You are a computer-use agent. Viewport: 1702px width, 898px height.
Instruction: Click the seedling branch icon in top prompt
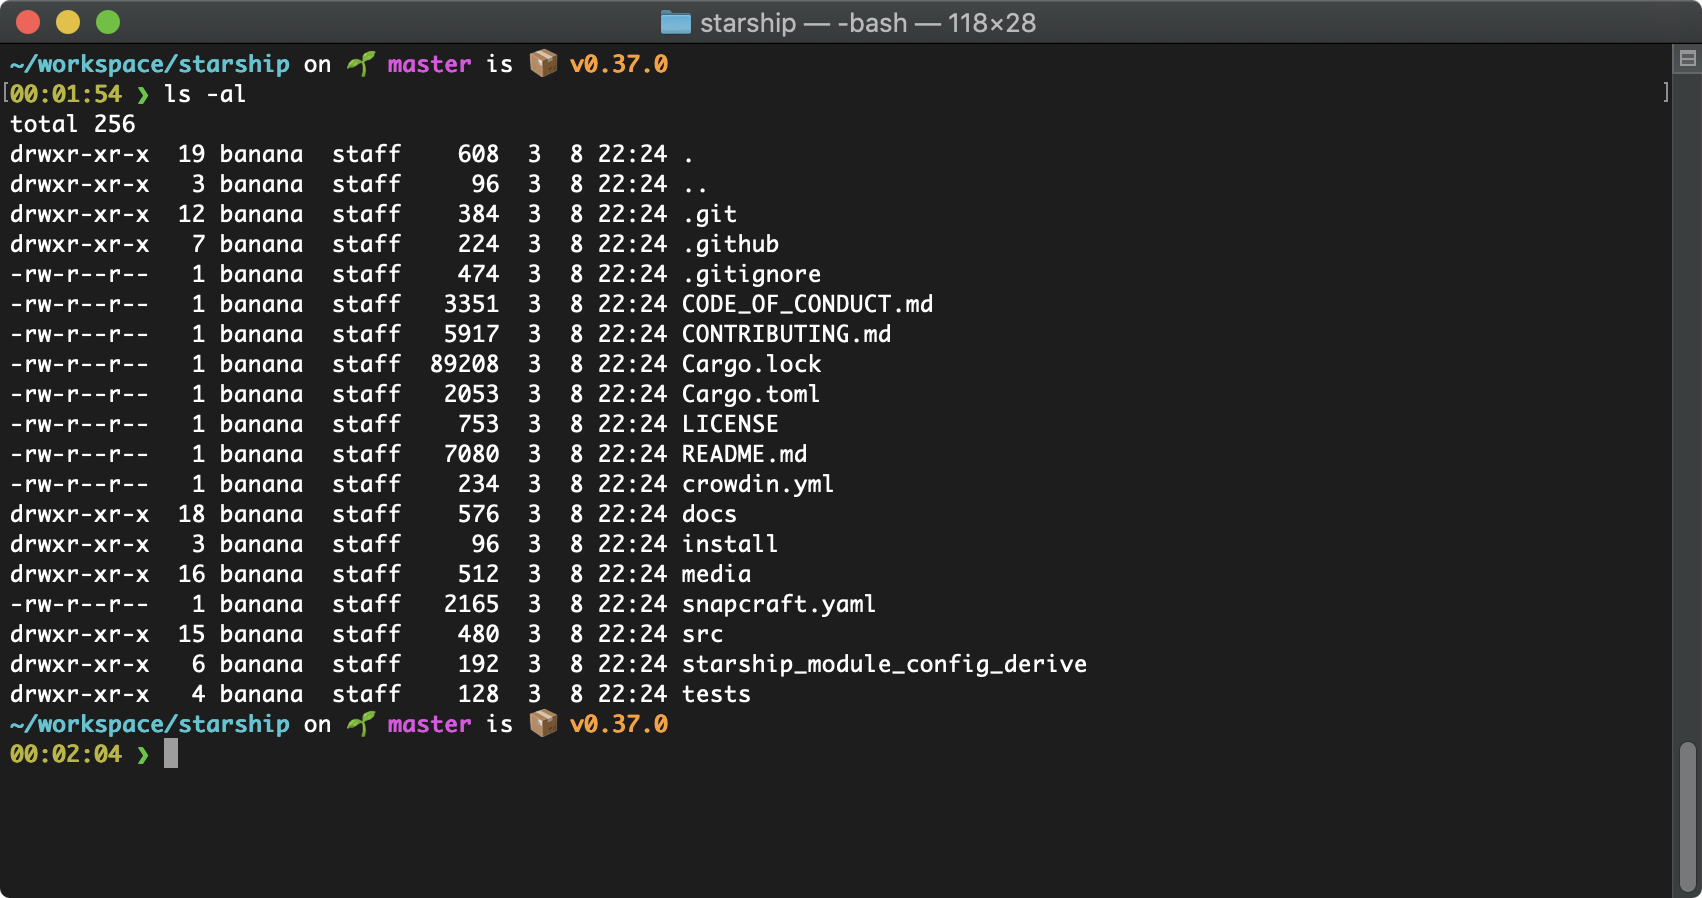pyautogui.click(x=361, y=64)
